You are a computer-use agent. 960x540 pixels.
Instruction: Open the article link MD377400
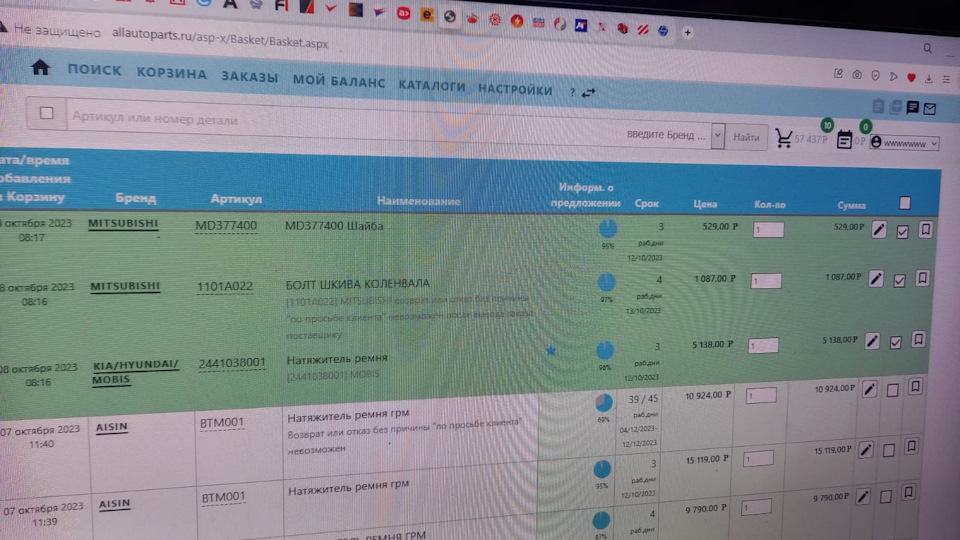226,226
